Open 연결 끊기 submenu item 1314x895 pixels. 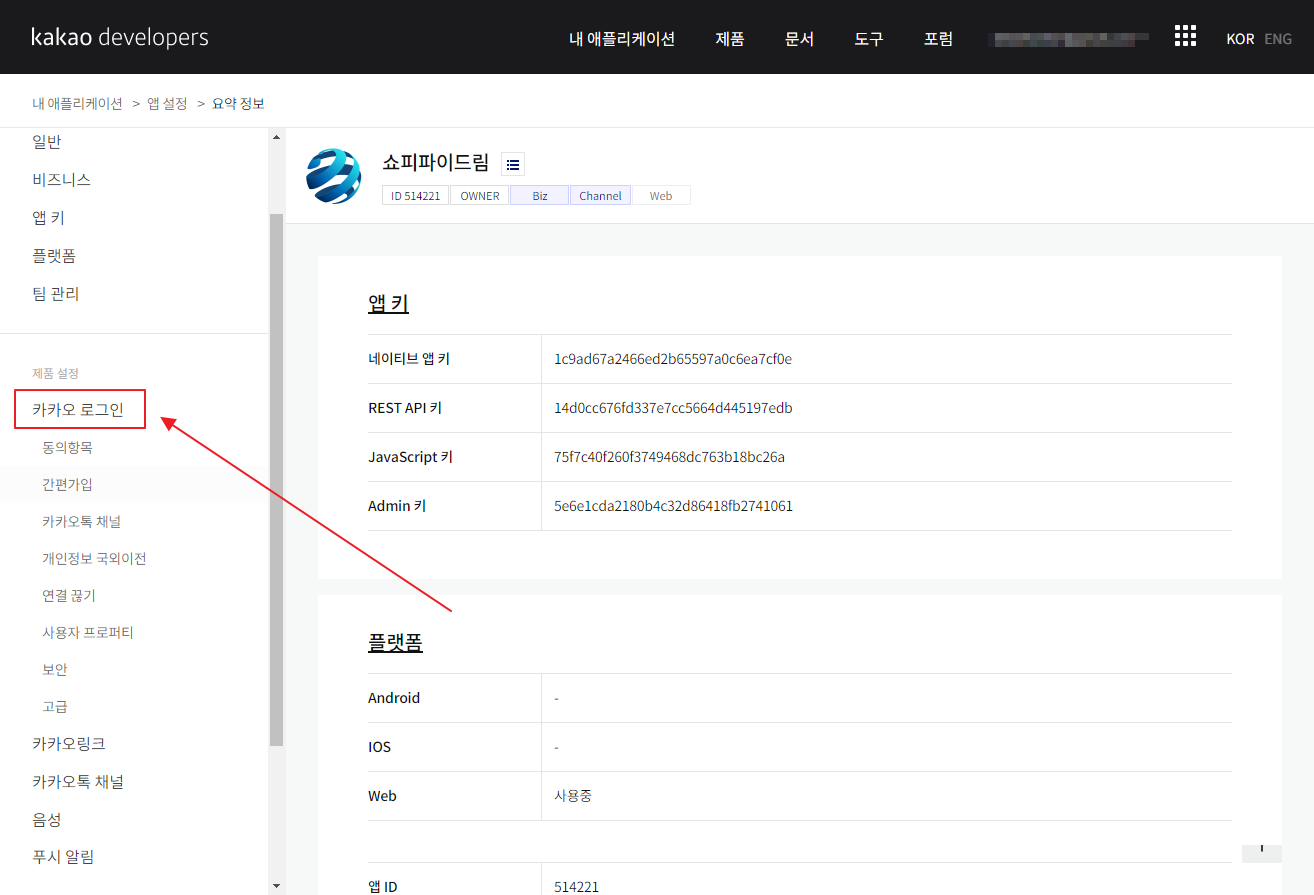69,595
